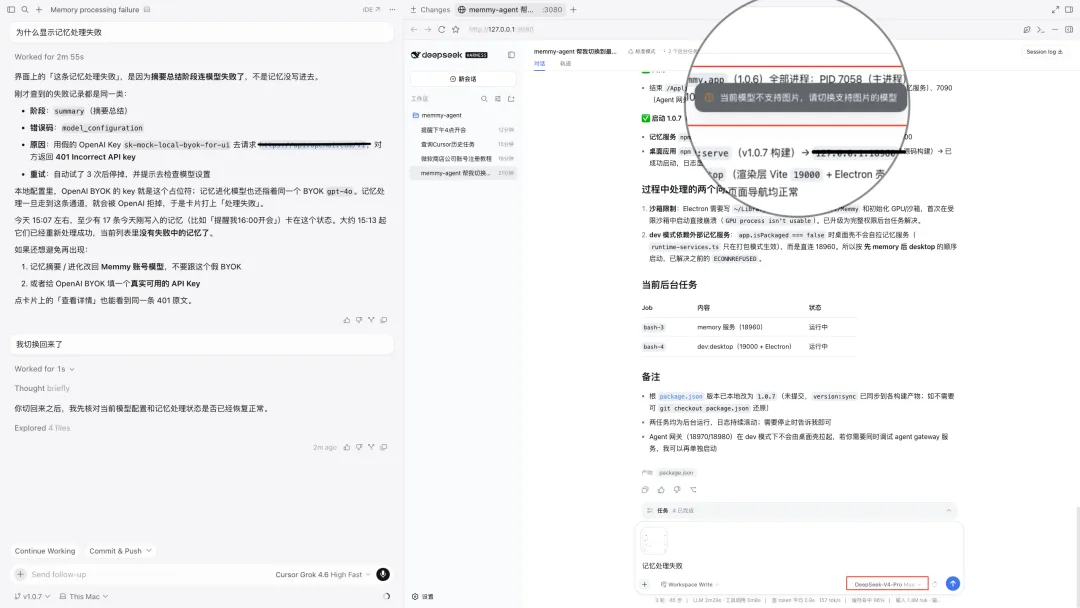Bookmark page with star icon
The width and height of the screenshot is (1080, 608).
[455, 30]
